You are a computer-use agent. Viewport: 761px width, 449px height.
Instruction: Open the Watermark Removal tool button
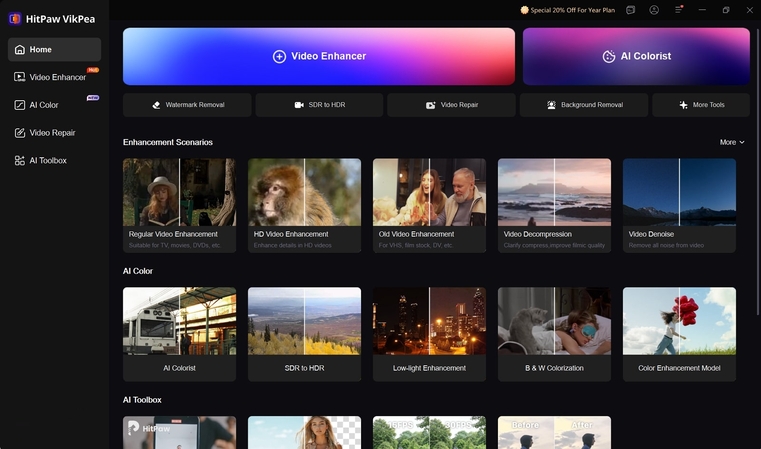click(187, 105)
